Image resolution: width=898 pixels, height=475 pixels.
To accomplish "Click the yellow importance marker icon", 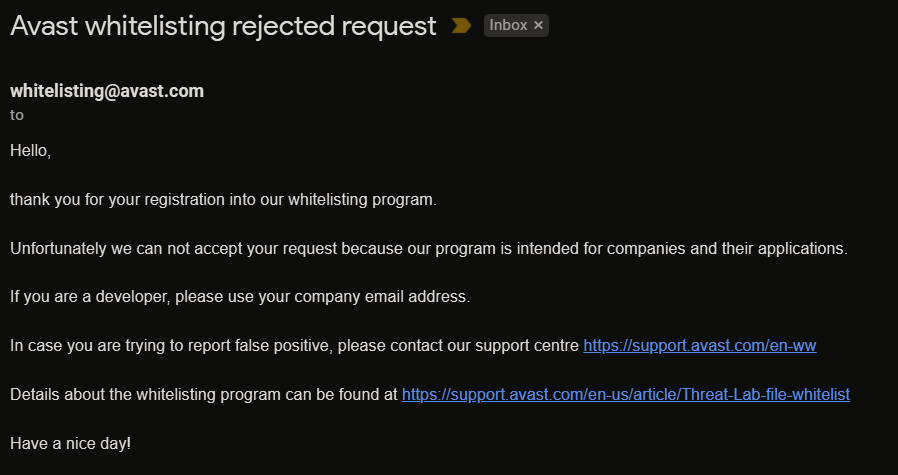I will [x=461, y=26].
